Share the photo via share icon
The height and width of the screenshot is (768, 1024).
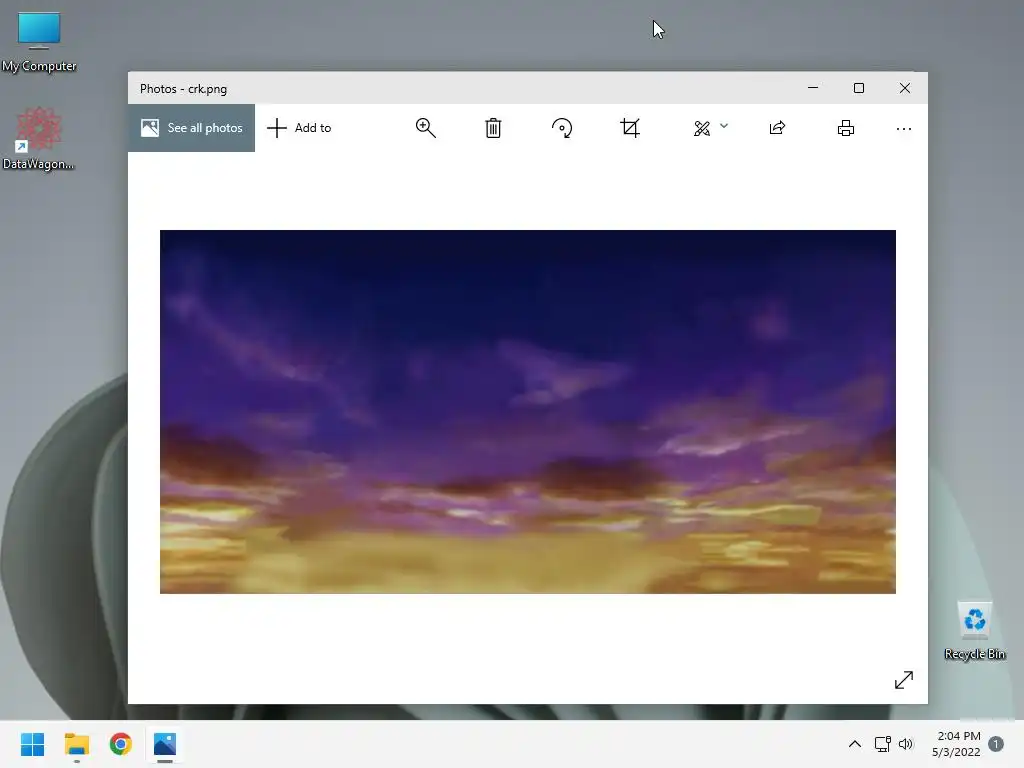point(777,128)
